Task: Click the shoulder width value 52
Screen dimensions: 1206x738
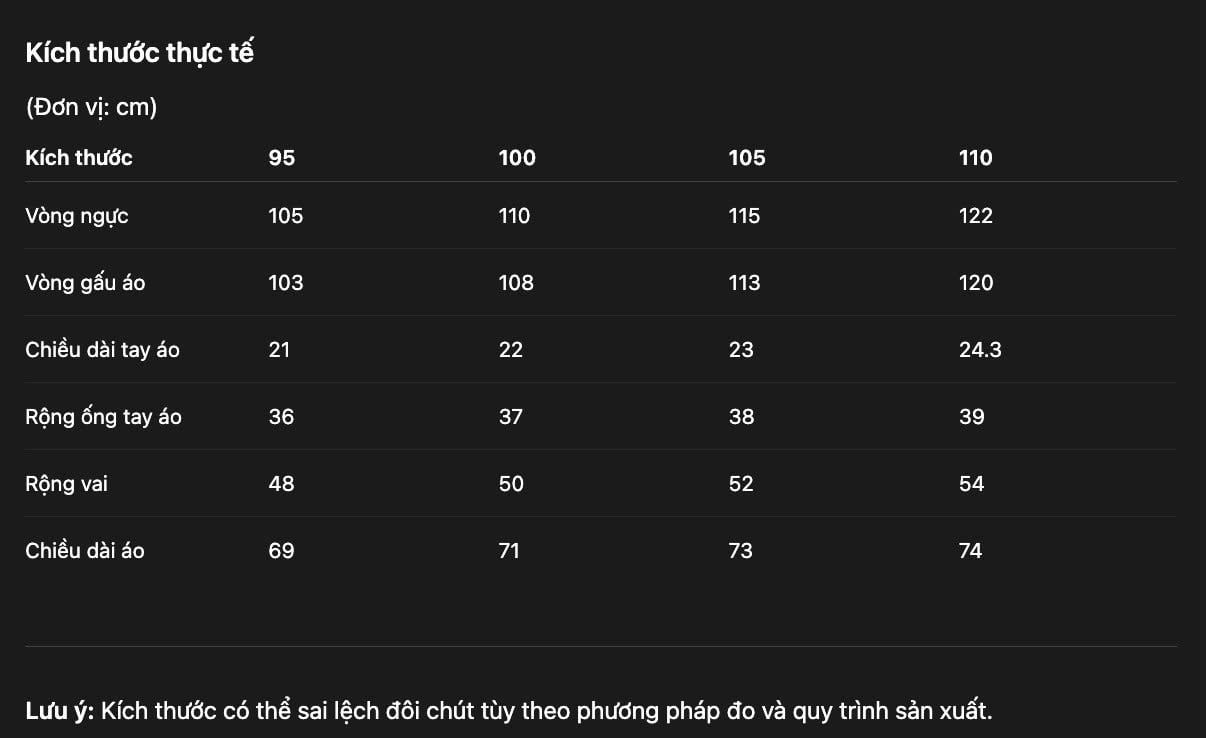Action: 741,484
